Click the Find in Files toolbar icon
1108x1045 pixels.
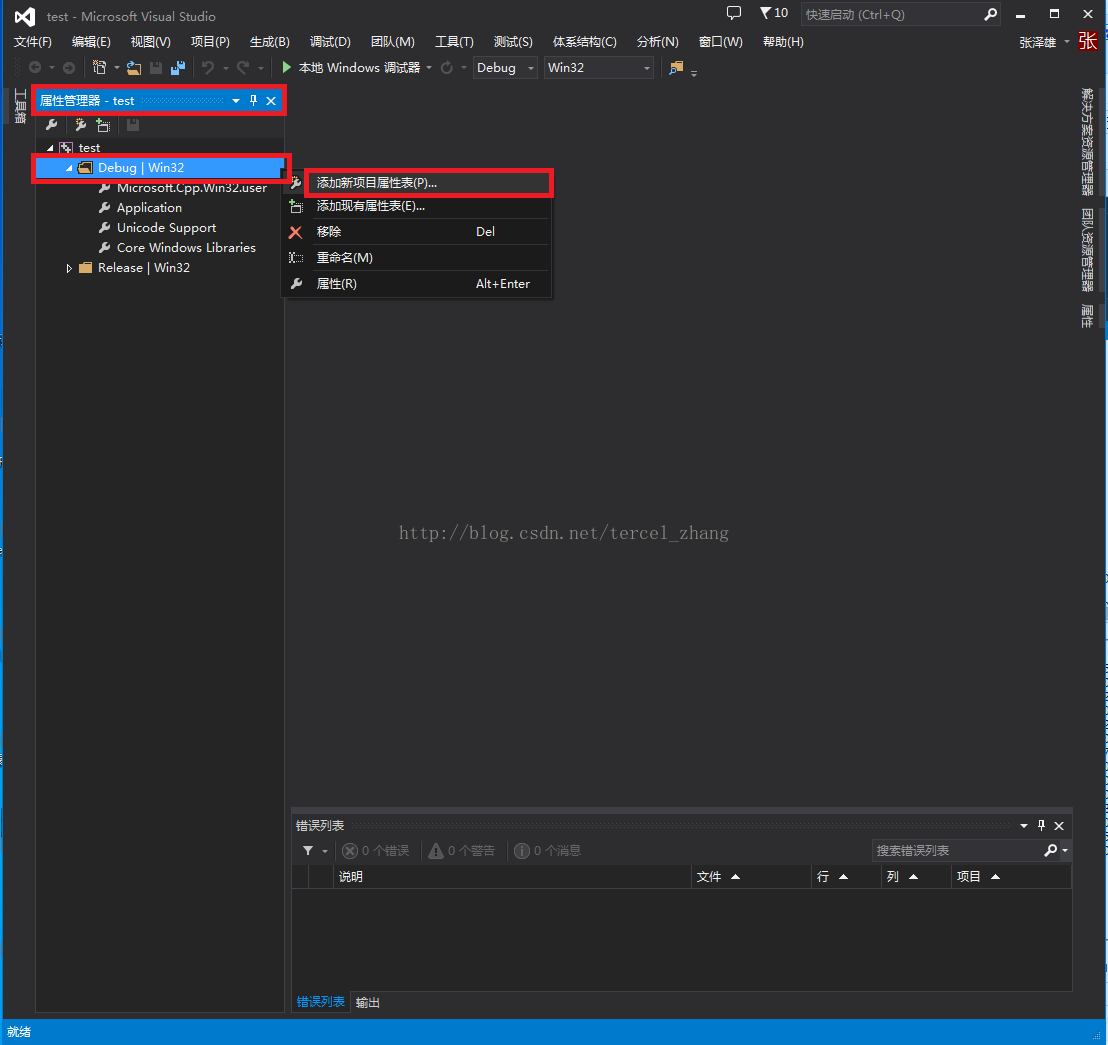click(x=676, y=68)
